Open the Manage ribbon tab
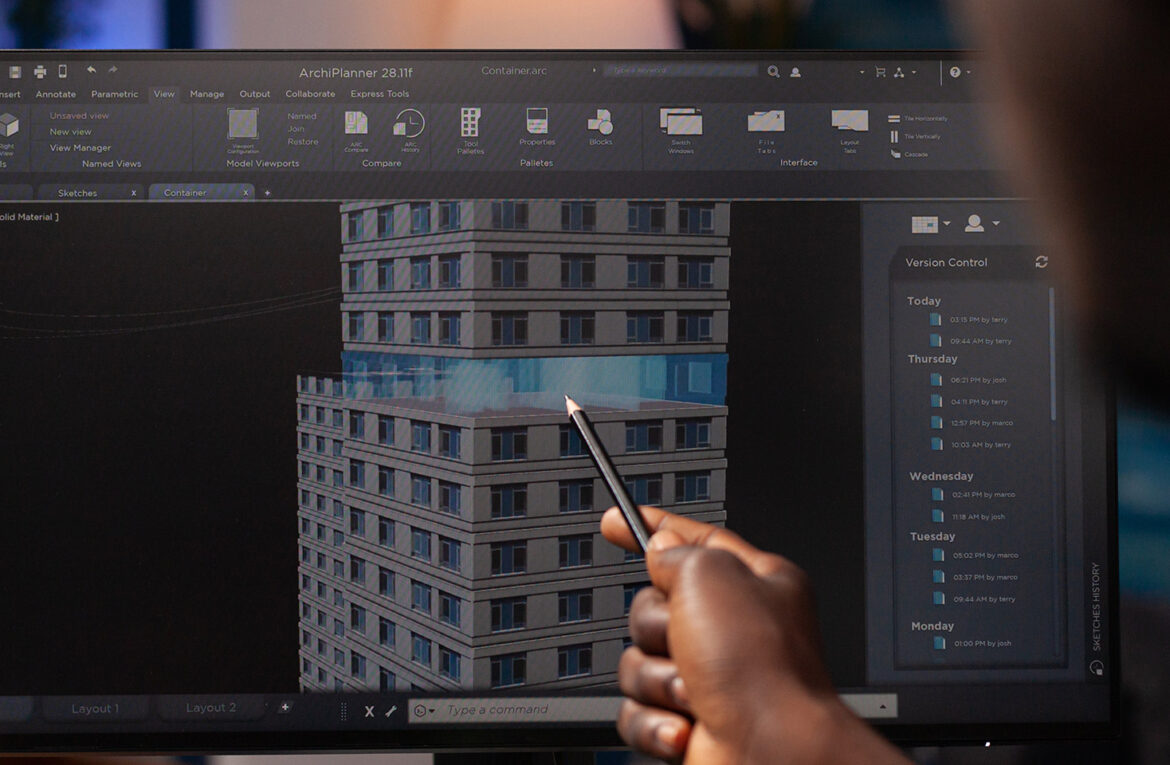1170x765 pixels. pyautogui.click(x=207, y=94)
